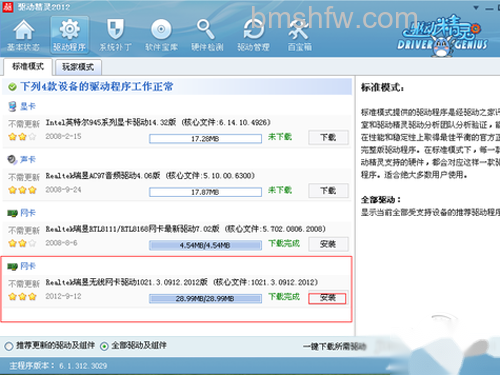Click the 全部驱动: help panel heading
Viewport: 500px width, 375px height.
(381, 200)
